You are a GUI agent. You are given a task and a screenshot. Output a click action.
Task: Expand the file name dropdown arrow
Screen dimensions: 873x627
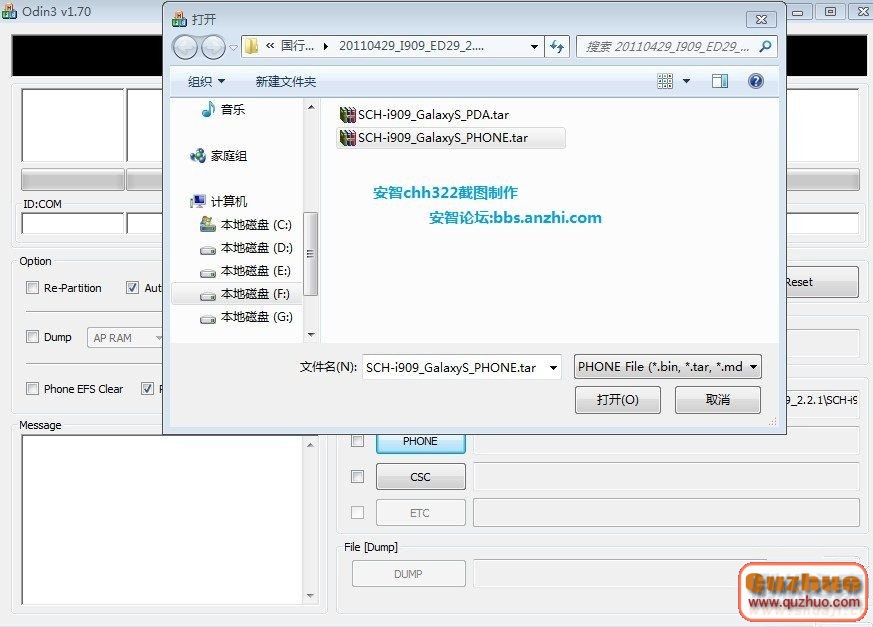tap(553, 368)
